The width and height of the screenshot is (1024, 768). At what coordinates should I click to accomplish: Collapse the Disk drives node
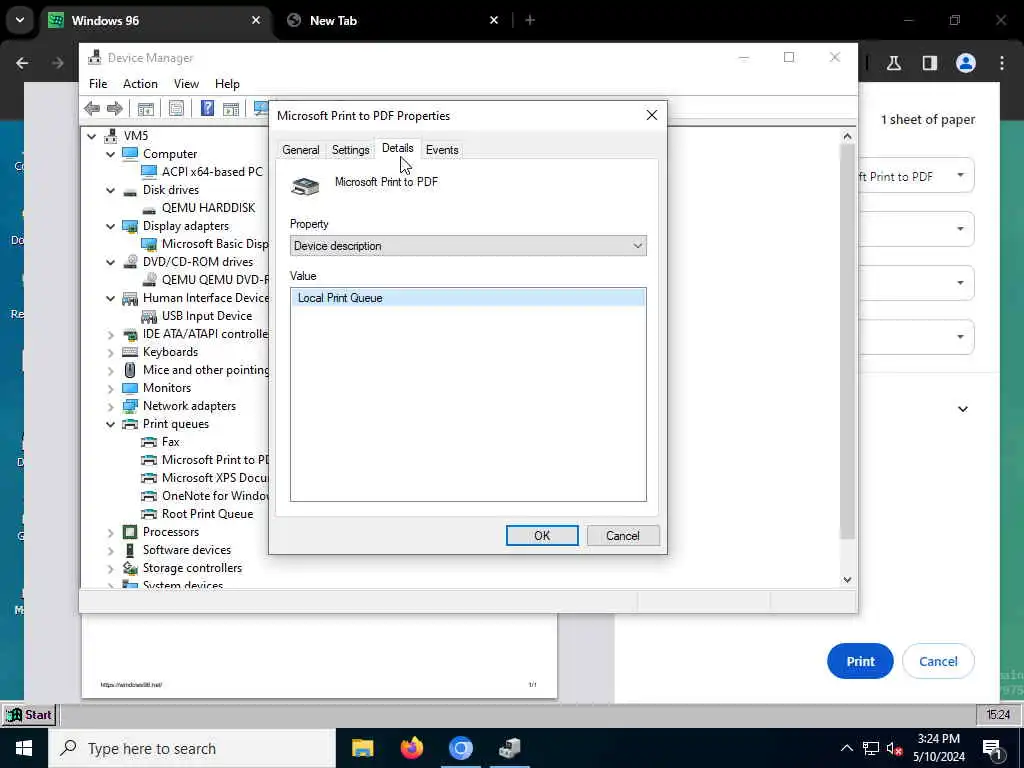110,190
